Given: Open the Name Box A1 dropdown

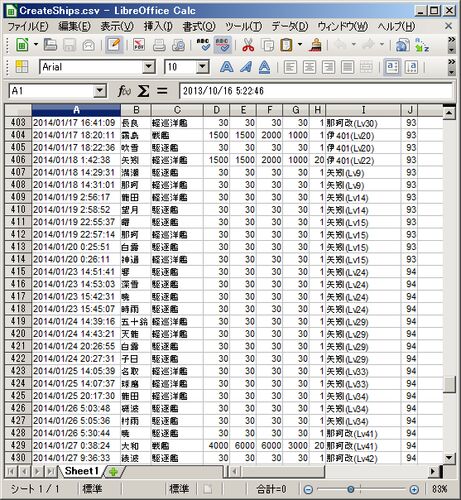Looking at the screenshot, I should pyautogui.click(x=99, y=91).
